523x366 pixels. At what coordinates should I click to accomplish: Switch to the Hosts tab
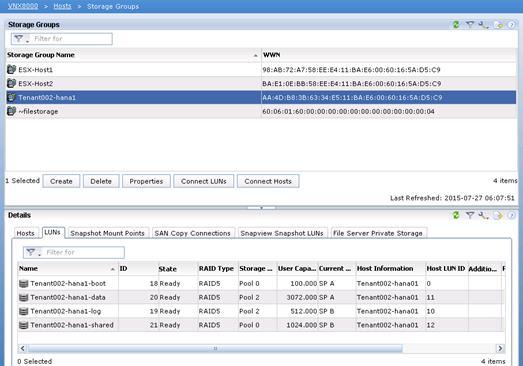(26, 233)
